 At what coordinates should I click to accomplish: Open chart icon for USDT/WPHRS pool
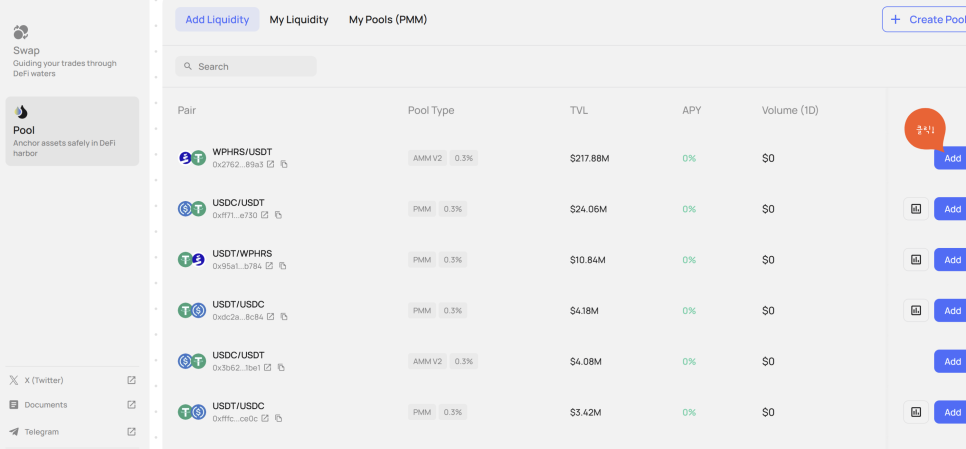[915, 259]
